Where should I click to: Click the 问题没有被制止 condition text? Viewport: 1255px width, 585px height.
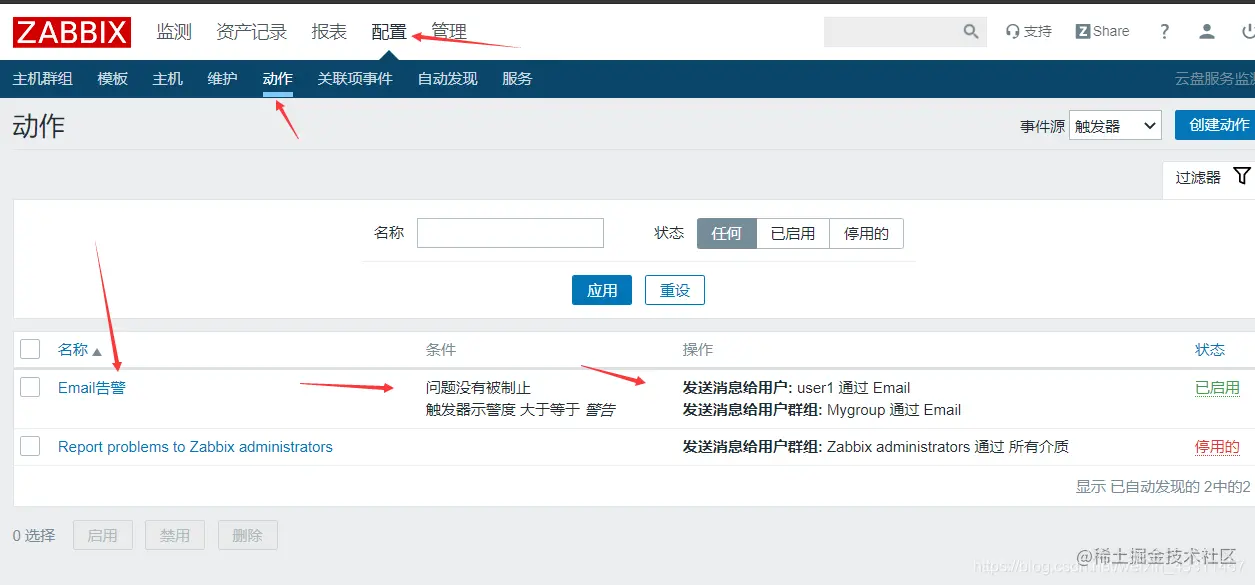coord(478,388)
